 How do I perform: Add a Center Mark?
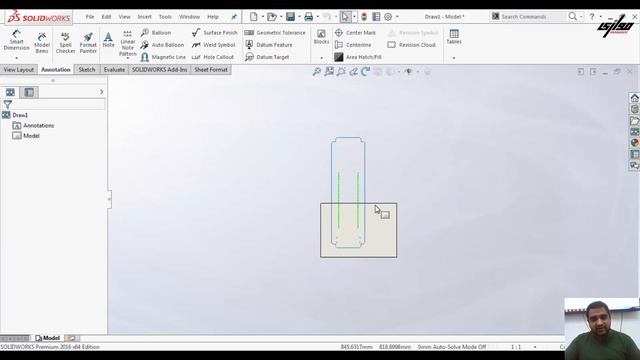[x=355, y=33]
